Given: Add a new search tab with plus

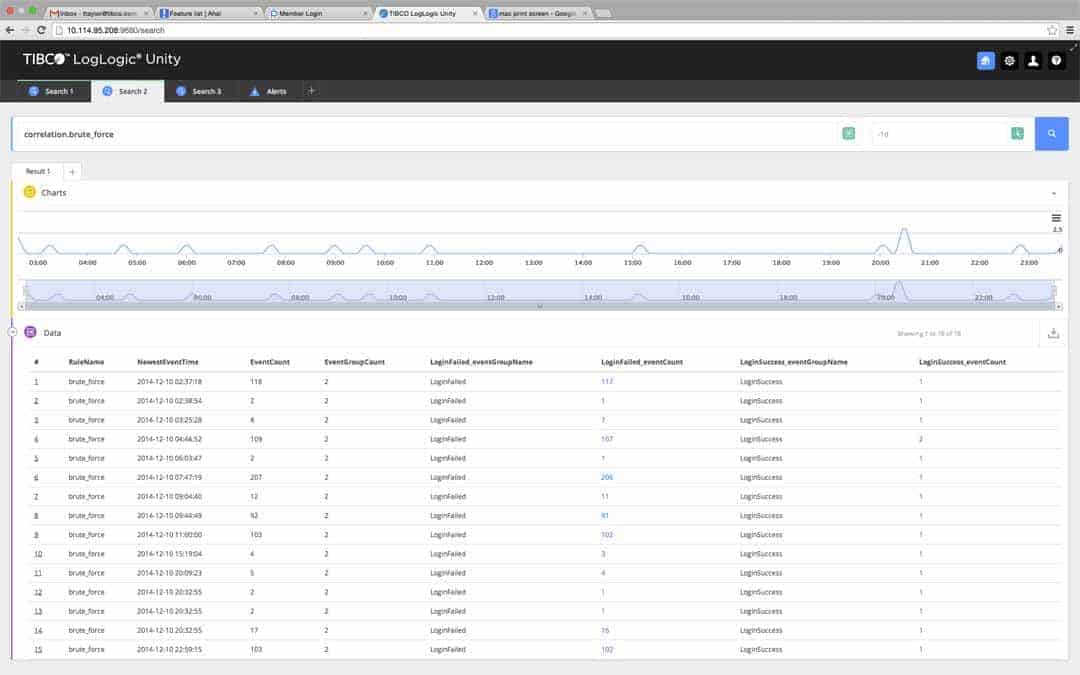Looking at the screenshot, I should tap(311, 91).
